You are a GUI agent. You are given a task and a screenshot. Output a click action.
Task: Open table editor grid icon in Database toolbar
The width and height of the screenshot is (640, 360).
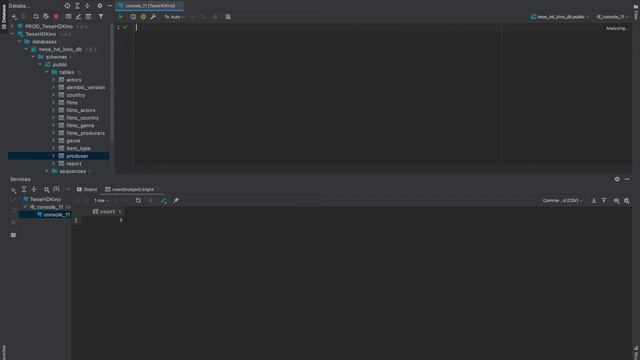pos(68,17)
